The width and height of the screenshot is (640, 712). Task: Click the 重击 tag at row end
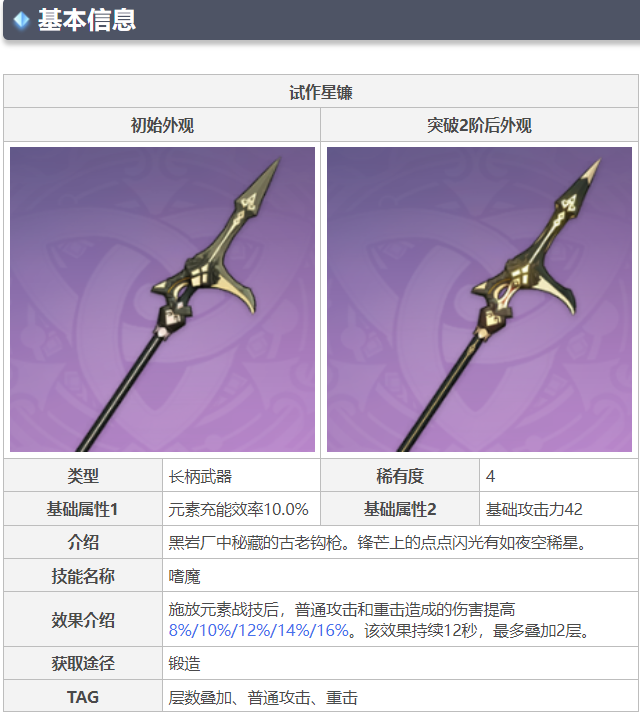point(342,697)
